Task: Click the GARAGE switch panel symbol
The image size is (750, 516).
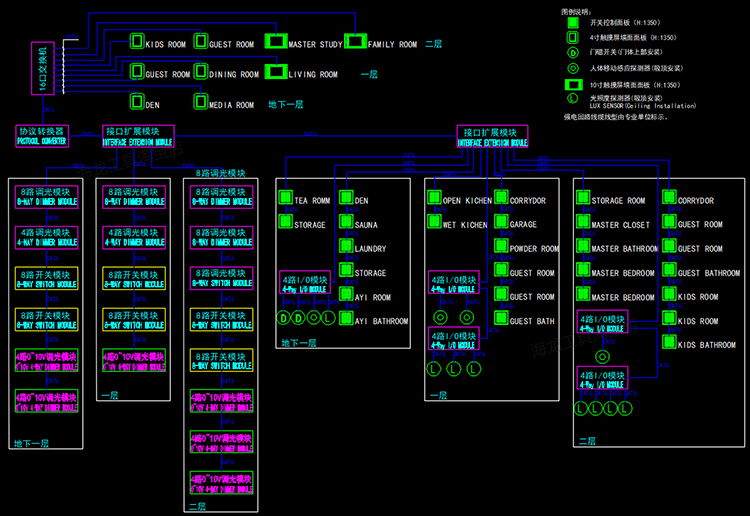Action: click(x=500, y=224)
